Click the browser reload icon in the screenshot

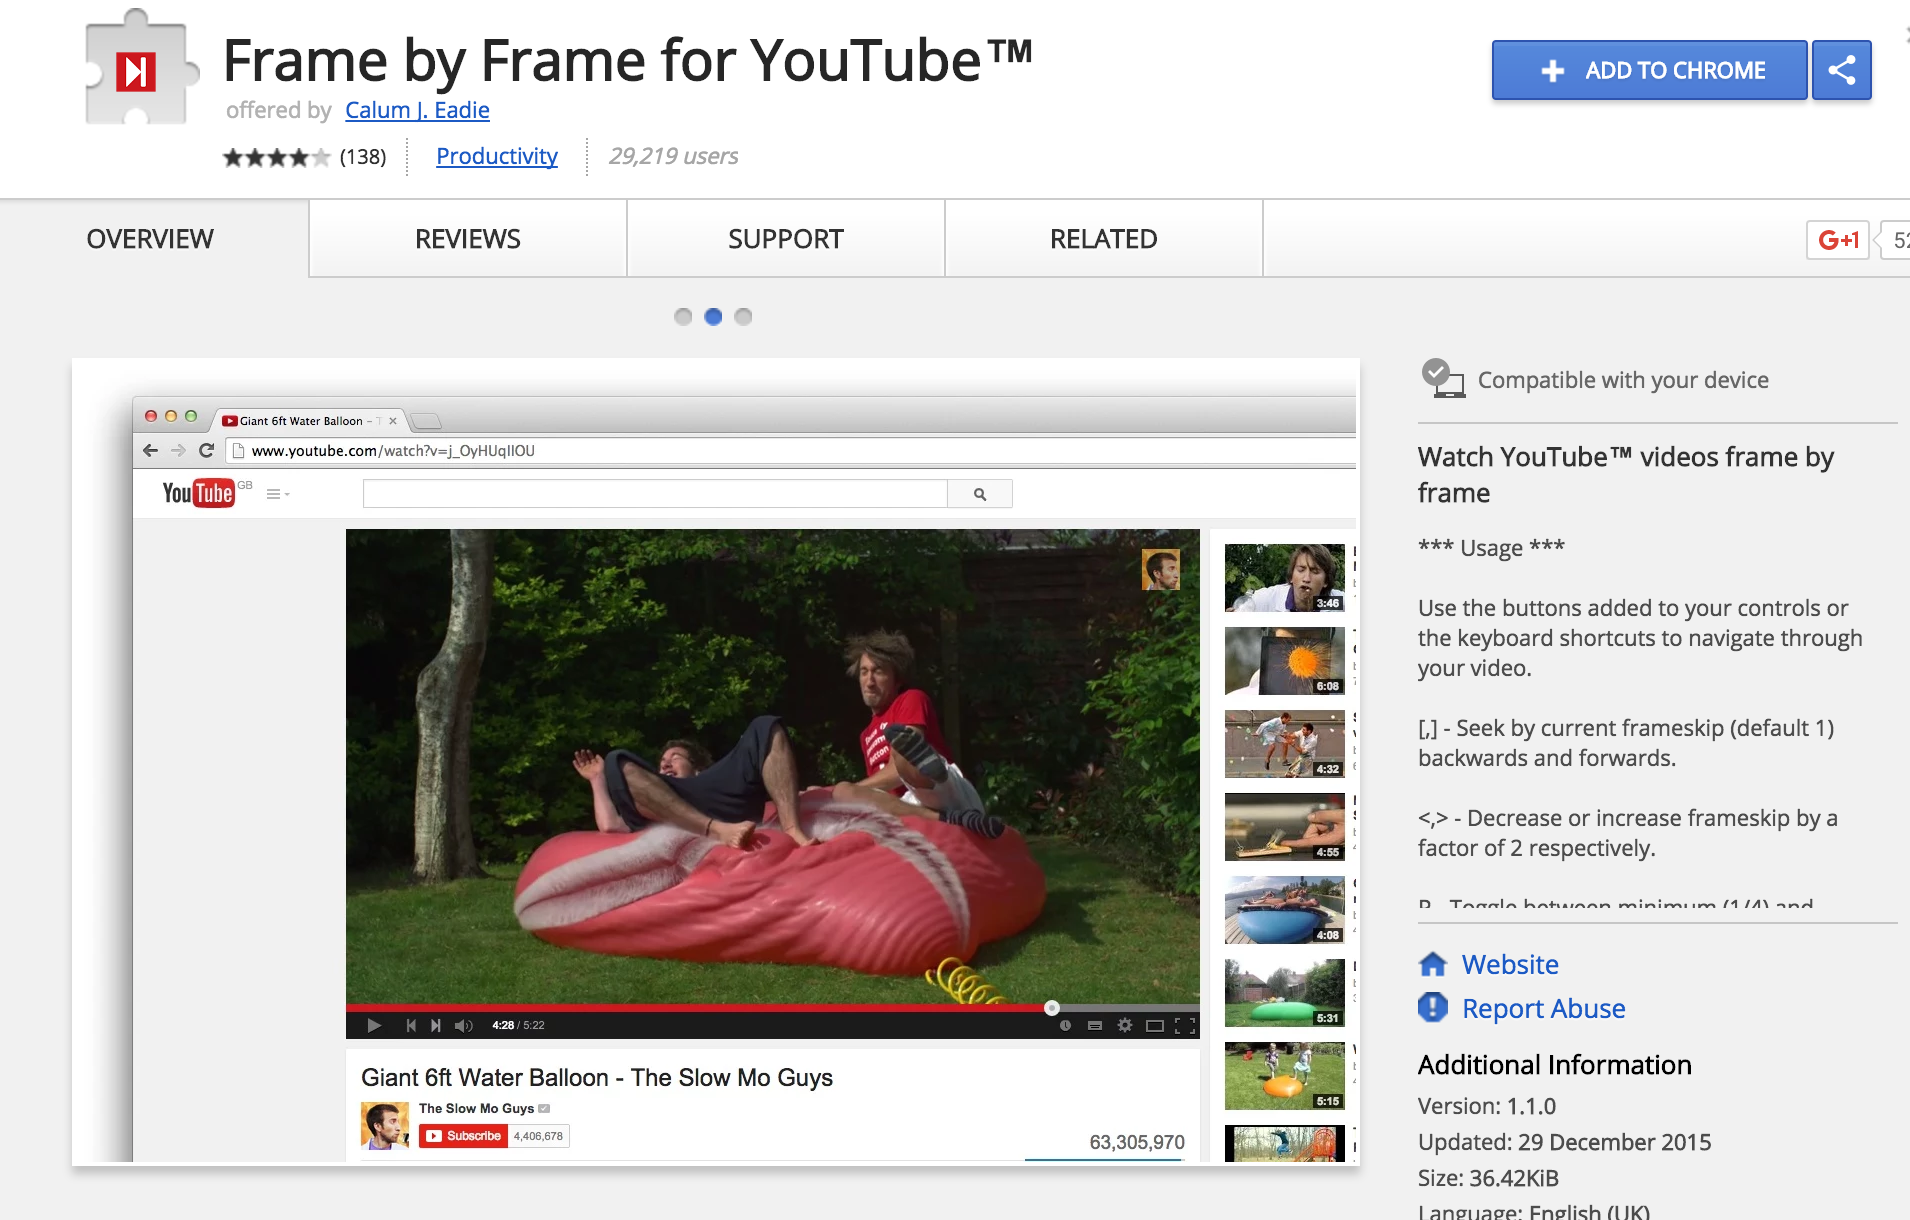tap(206, 450)
